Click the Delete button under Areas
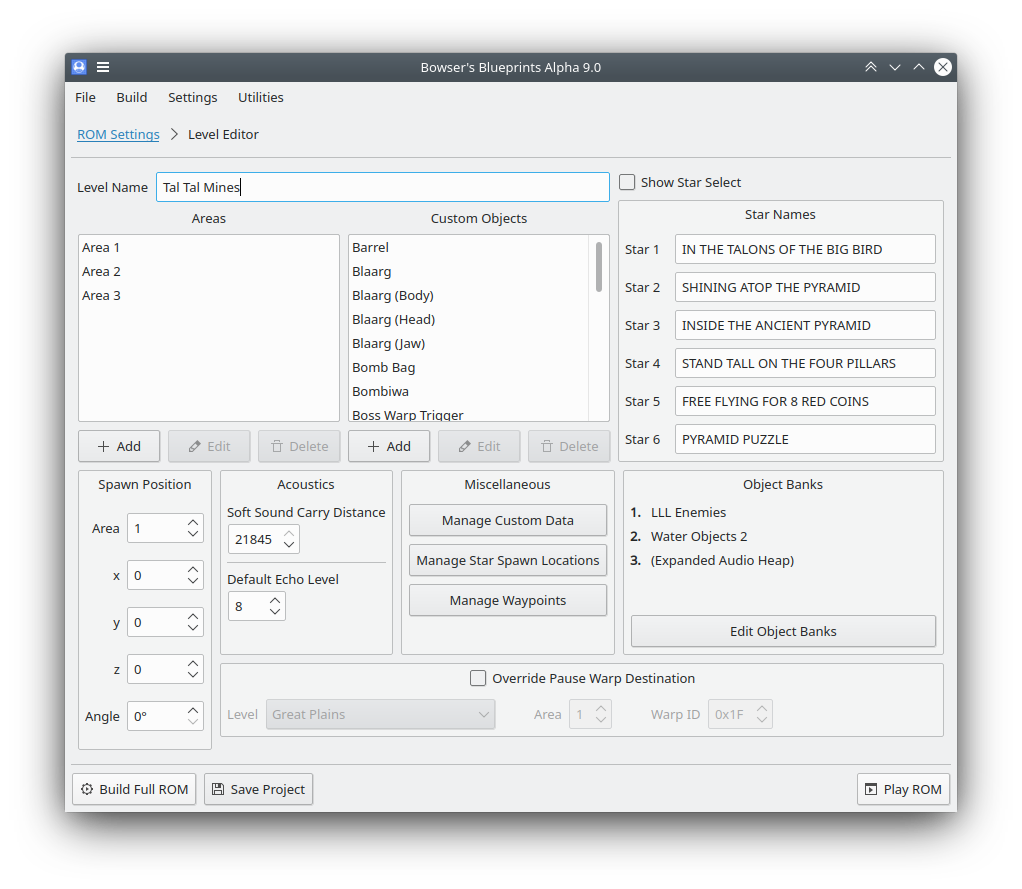Image resolution: width=1022 pixels, height=889 pixels. pos(299,446)
